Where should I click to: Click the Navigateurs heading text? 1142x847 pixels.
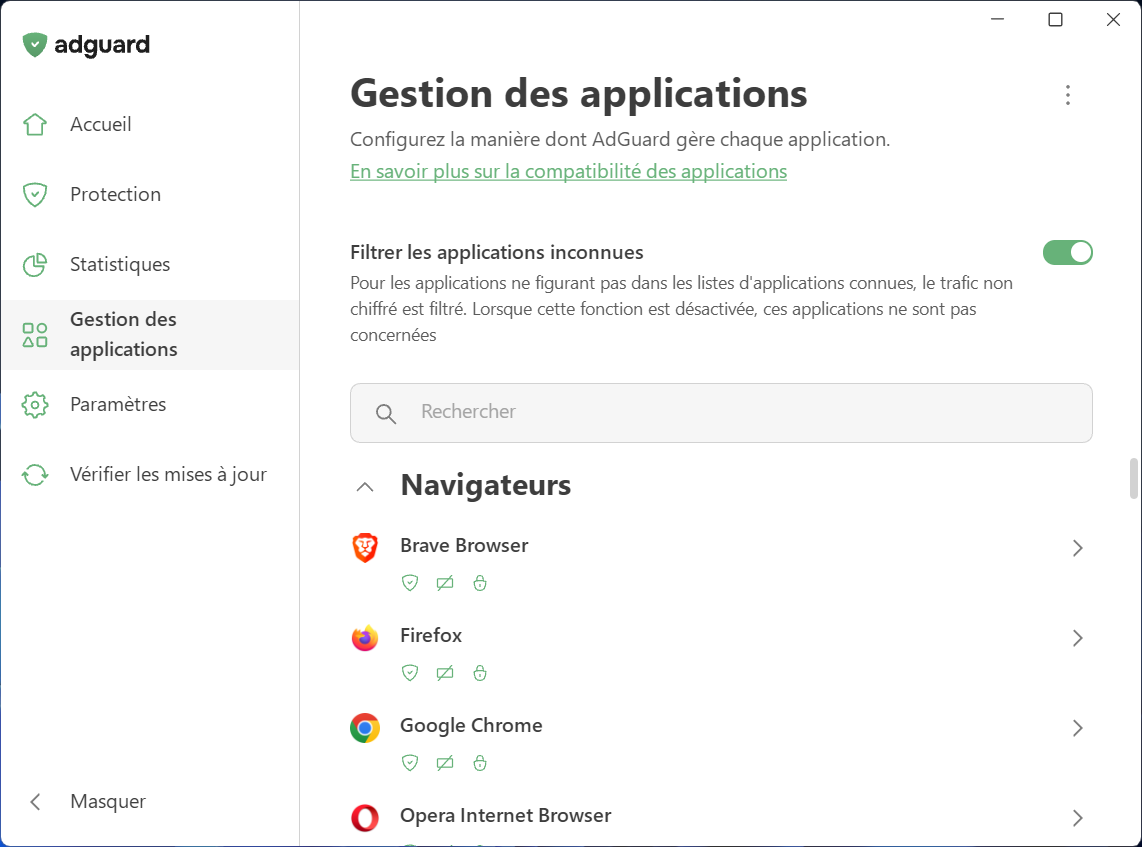coord(486,485)
